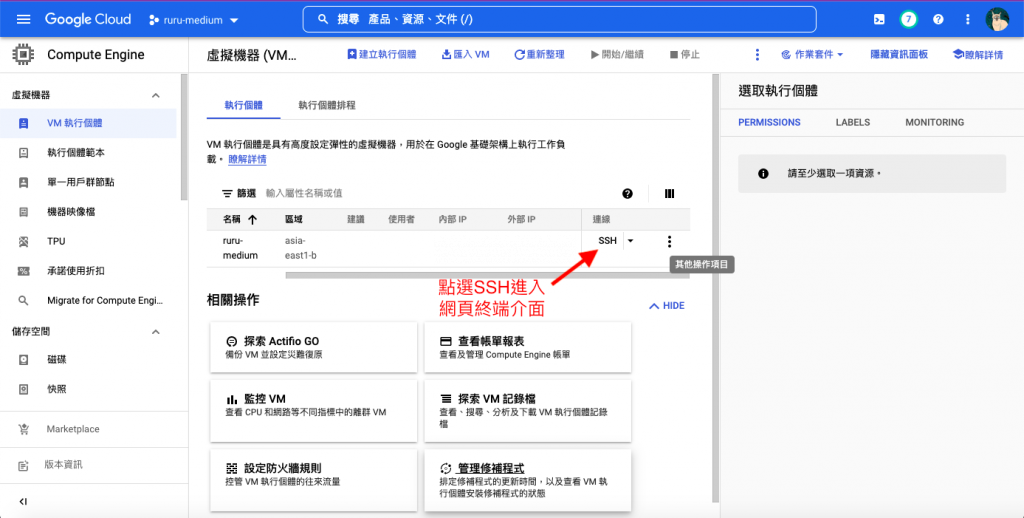The image size is (1024, 518).
Task: Open the ruru-medium project selector
Action: 193,20
